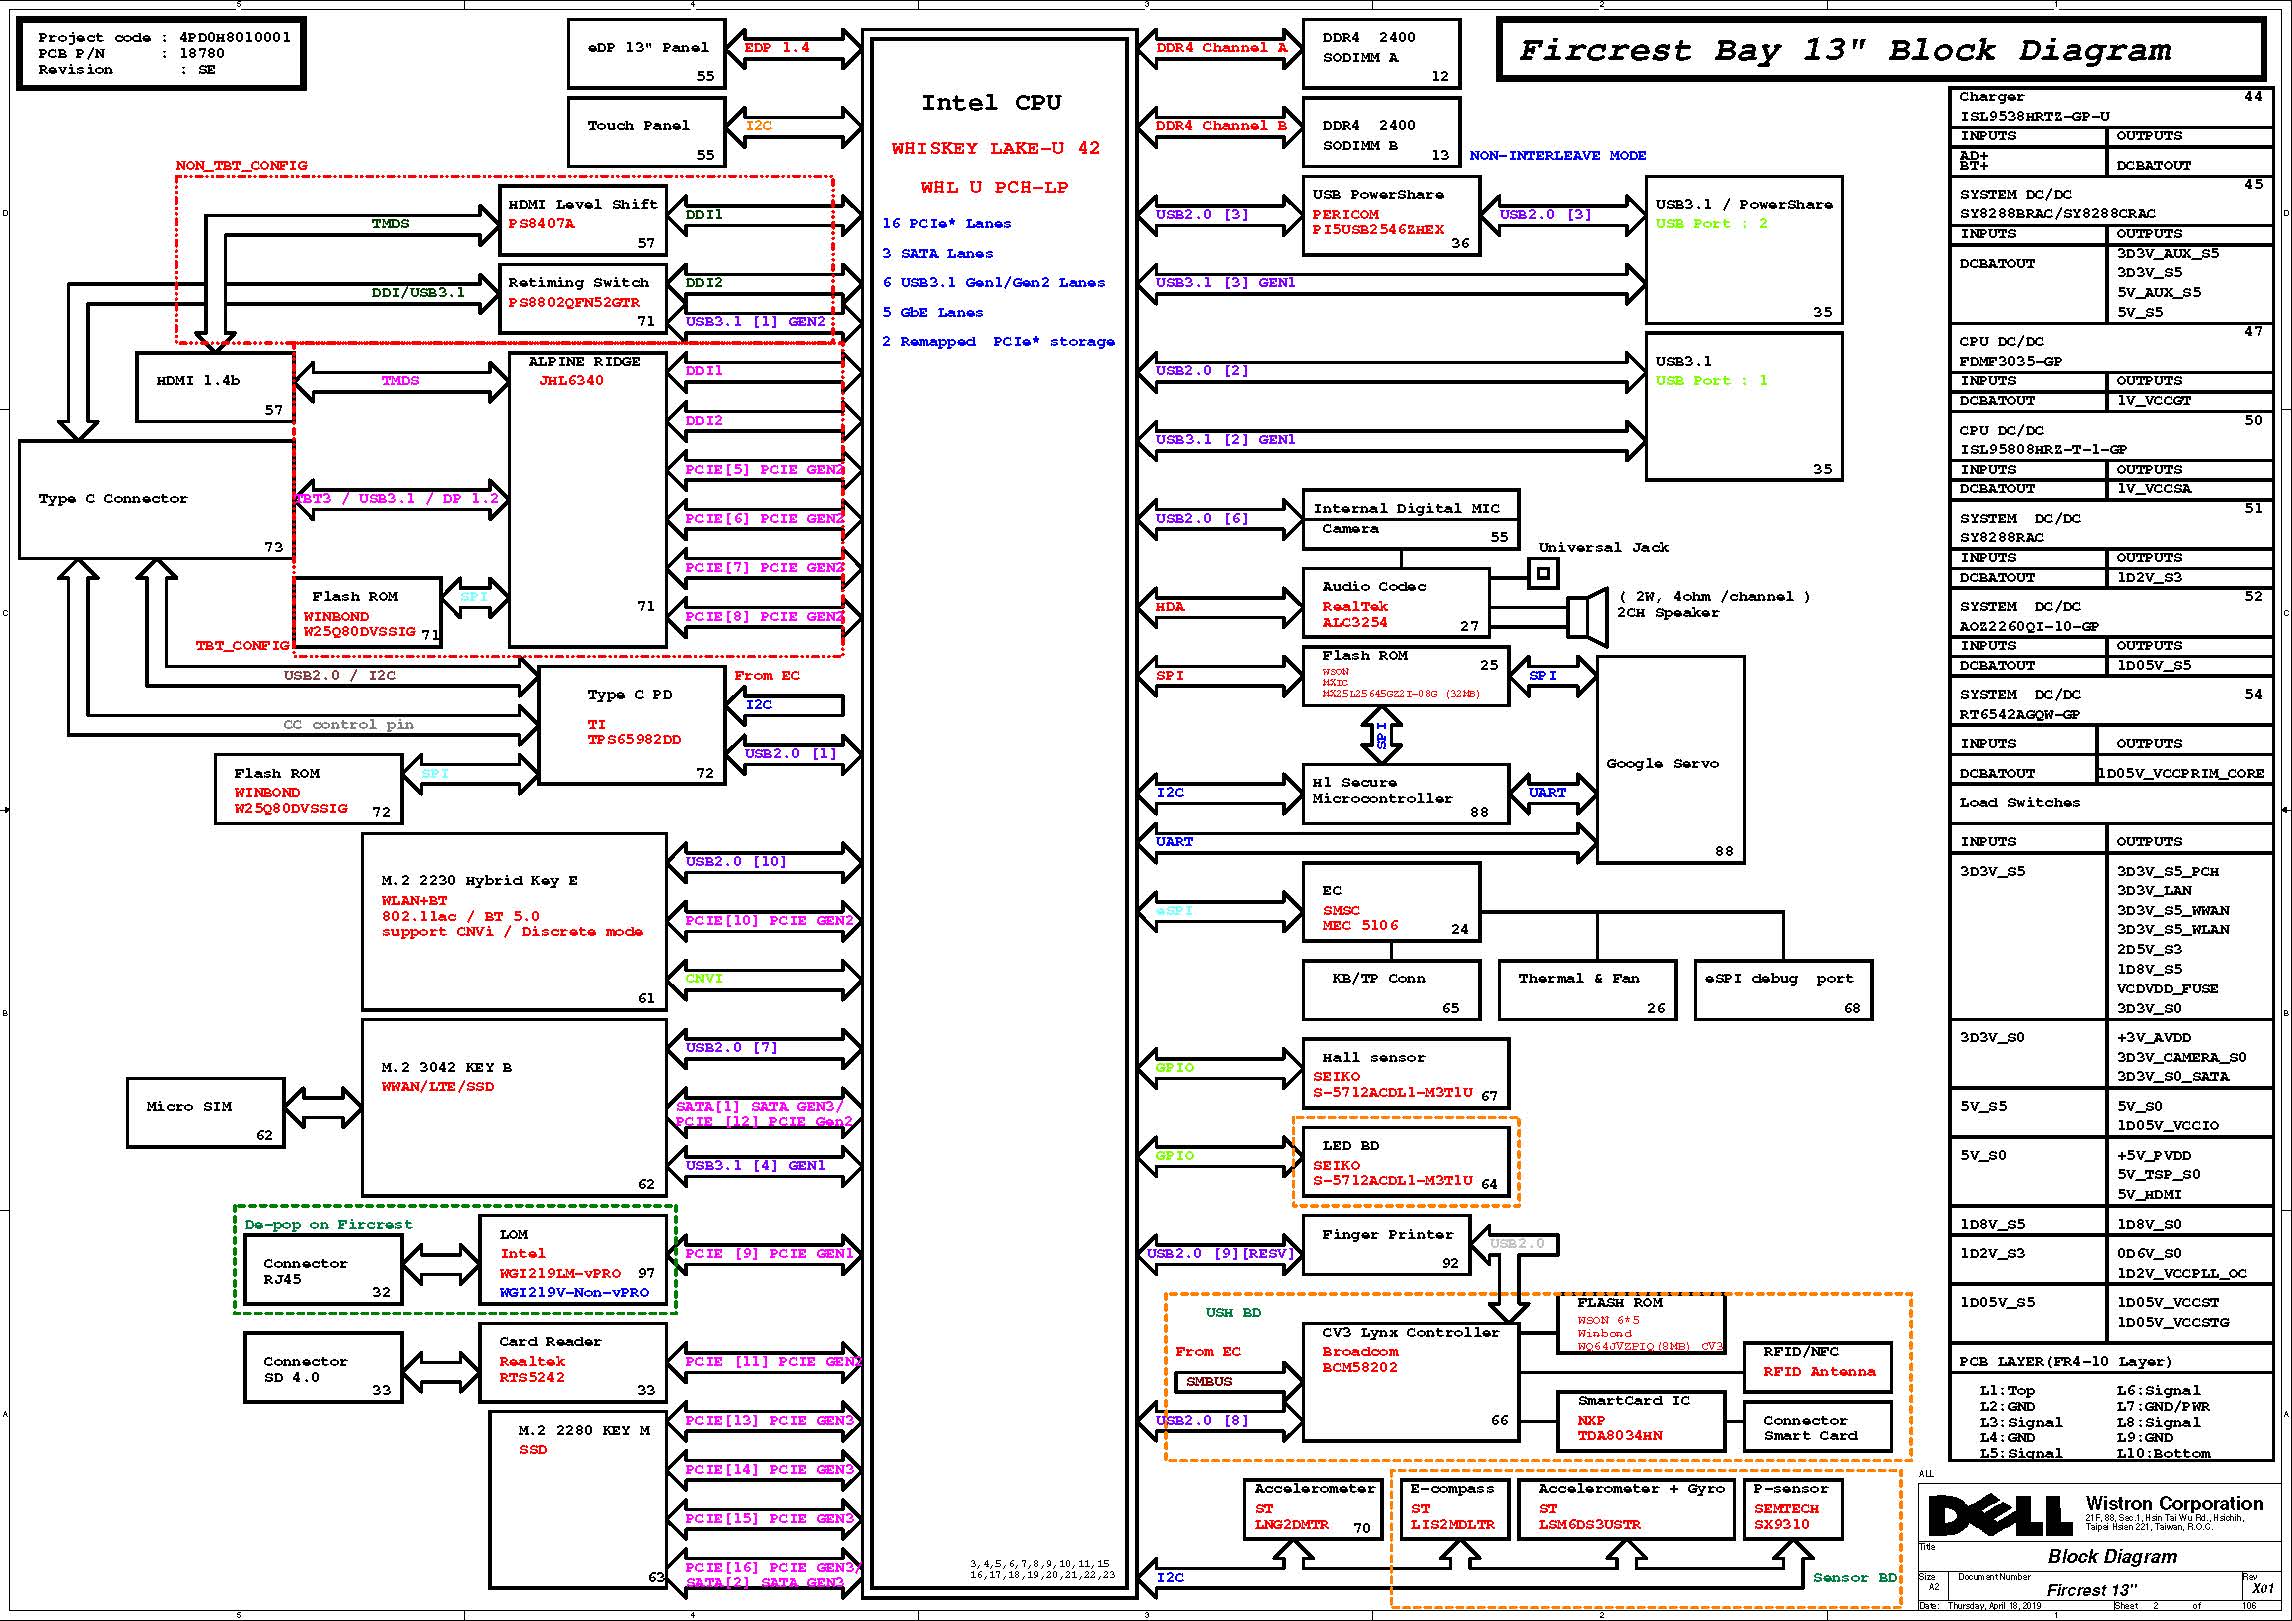Click the speaker symbol near Audio Codec
The image size is (2292, 1621).
[1588, 615]
